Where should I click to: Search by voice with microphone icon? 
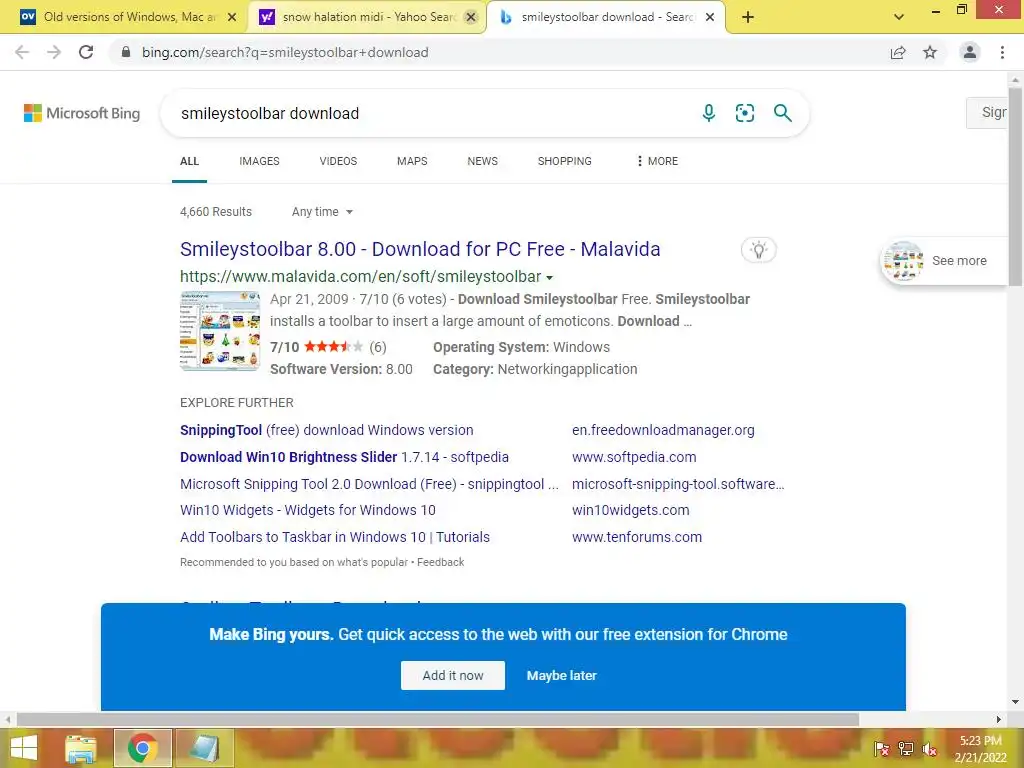point(709,113)
